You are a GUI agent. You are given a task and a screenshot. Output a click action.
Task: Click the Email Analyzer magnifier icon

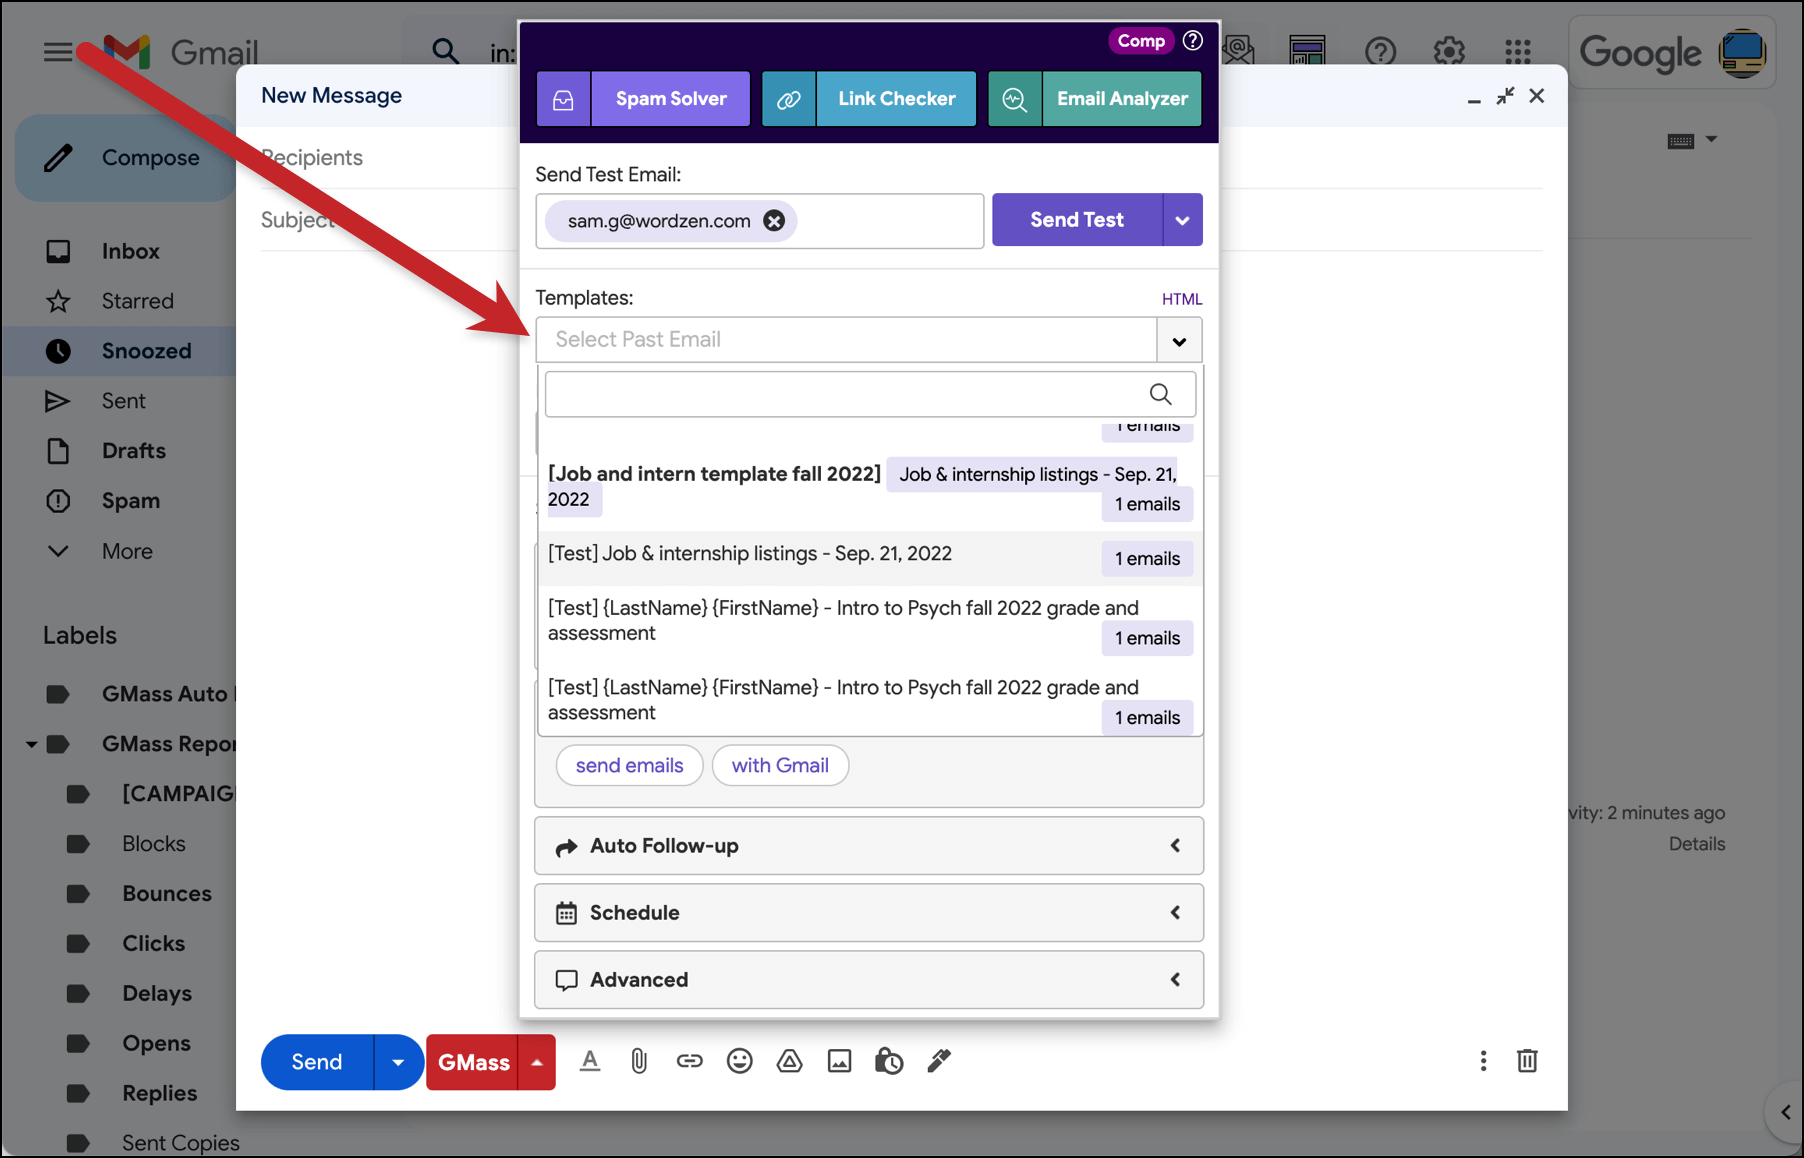point(1015,99)
